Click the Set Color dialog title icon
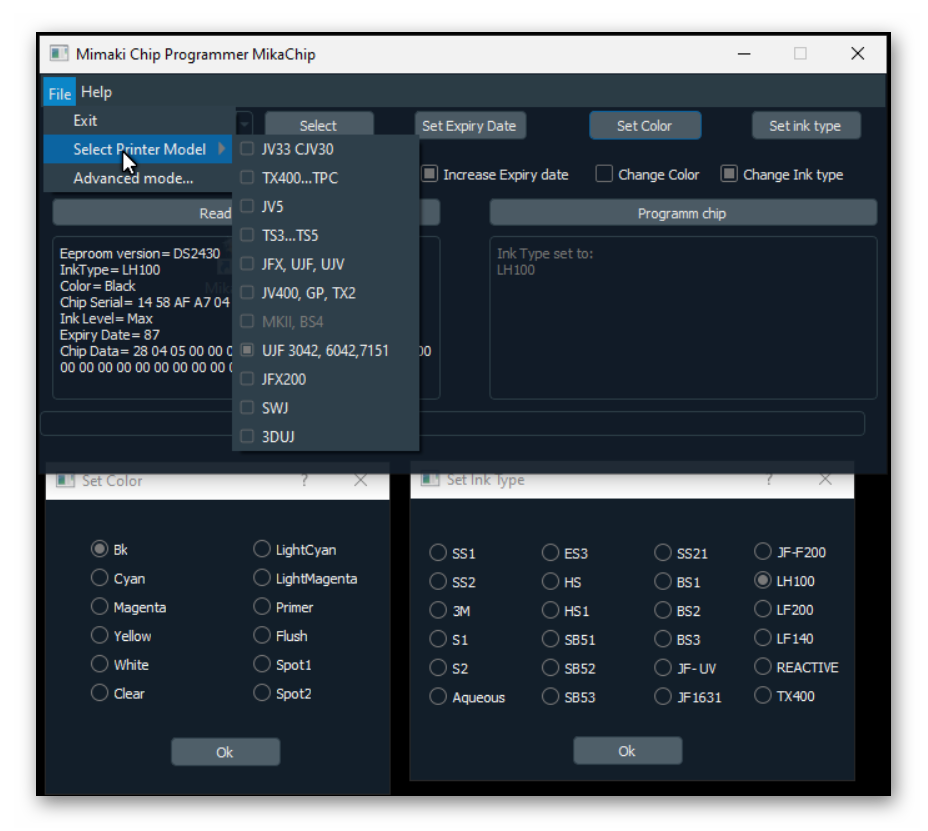 (65, 480)
